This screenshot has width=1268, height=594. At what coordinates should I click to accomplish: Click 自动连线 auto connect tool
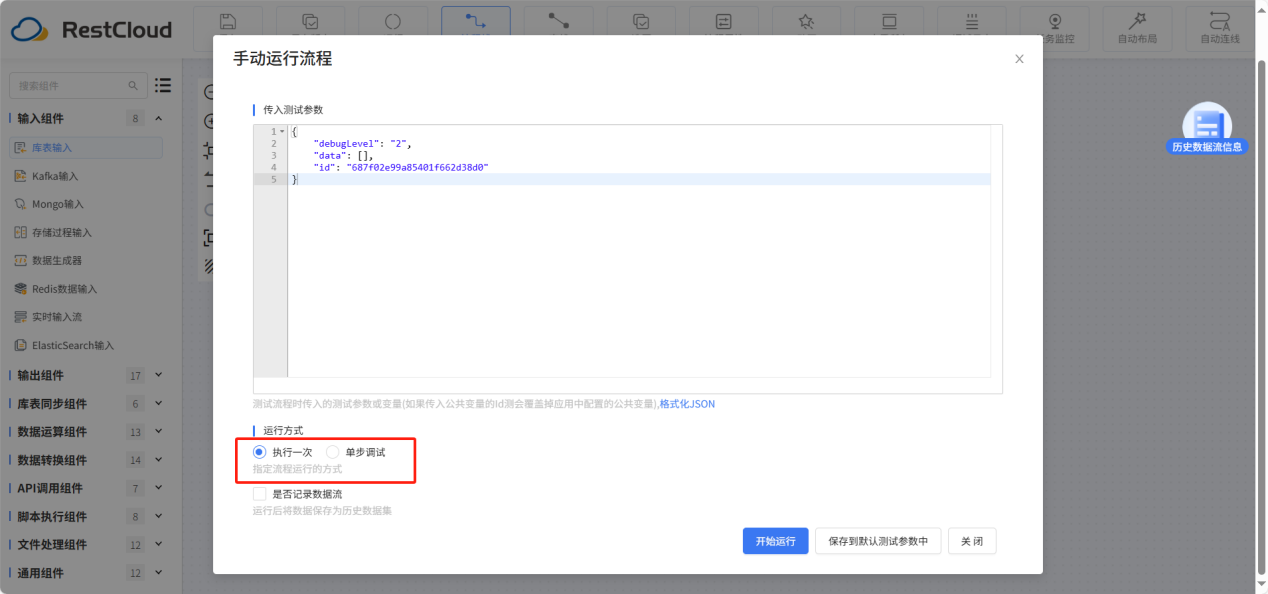coord(1220,29)
